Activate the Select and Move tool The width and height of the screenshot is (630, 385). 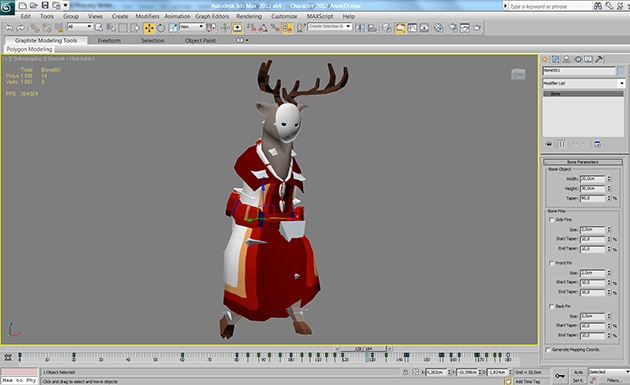pos(149,28)
